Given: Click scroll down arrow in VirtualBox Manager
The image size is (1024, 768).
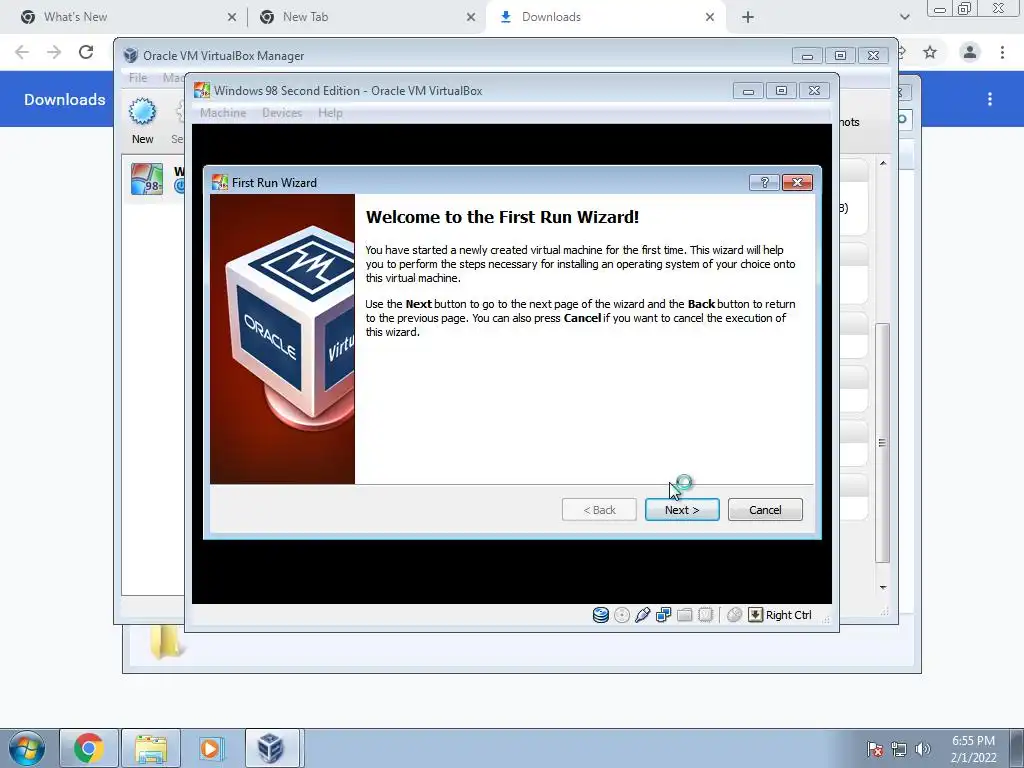Looking at the screenshot, I should pos(883,588).
